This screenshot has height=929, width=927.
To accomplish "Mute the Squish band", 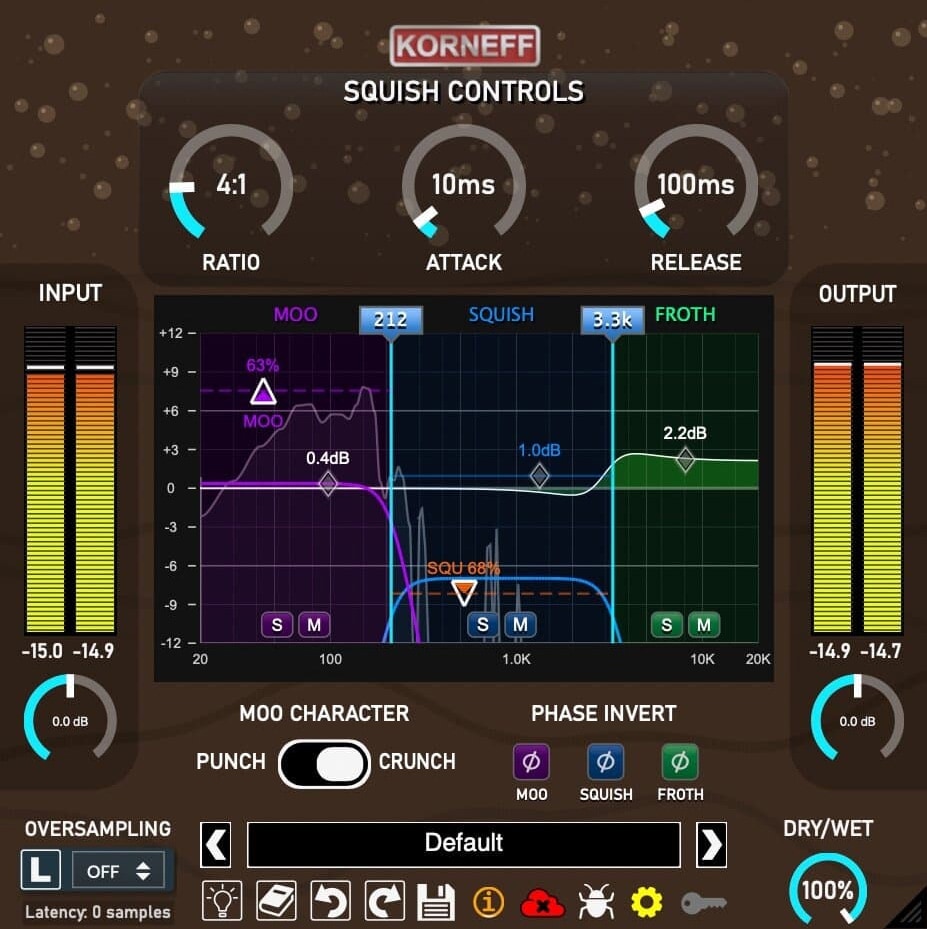I will (520, 625).
